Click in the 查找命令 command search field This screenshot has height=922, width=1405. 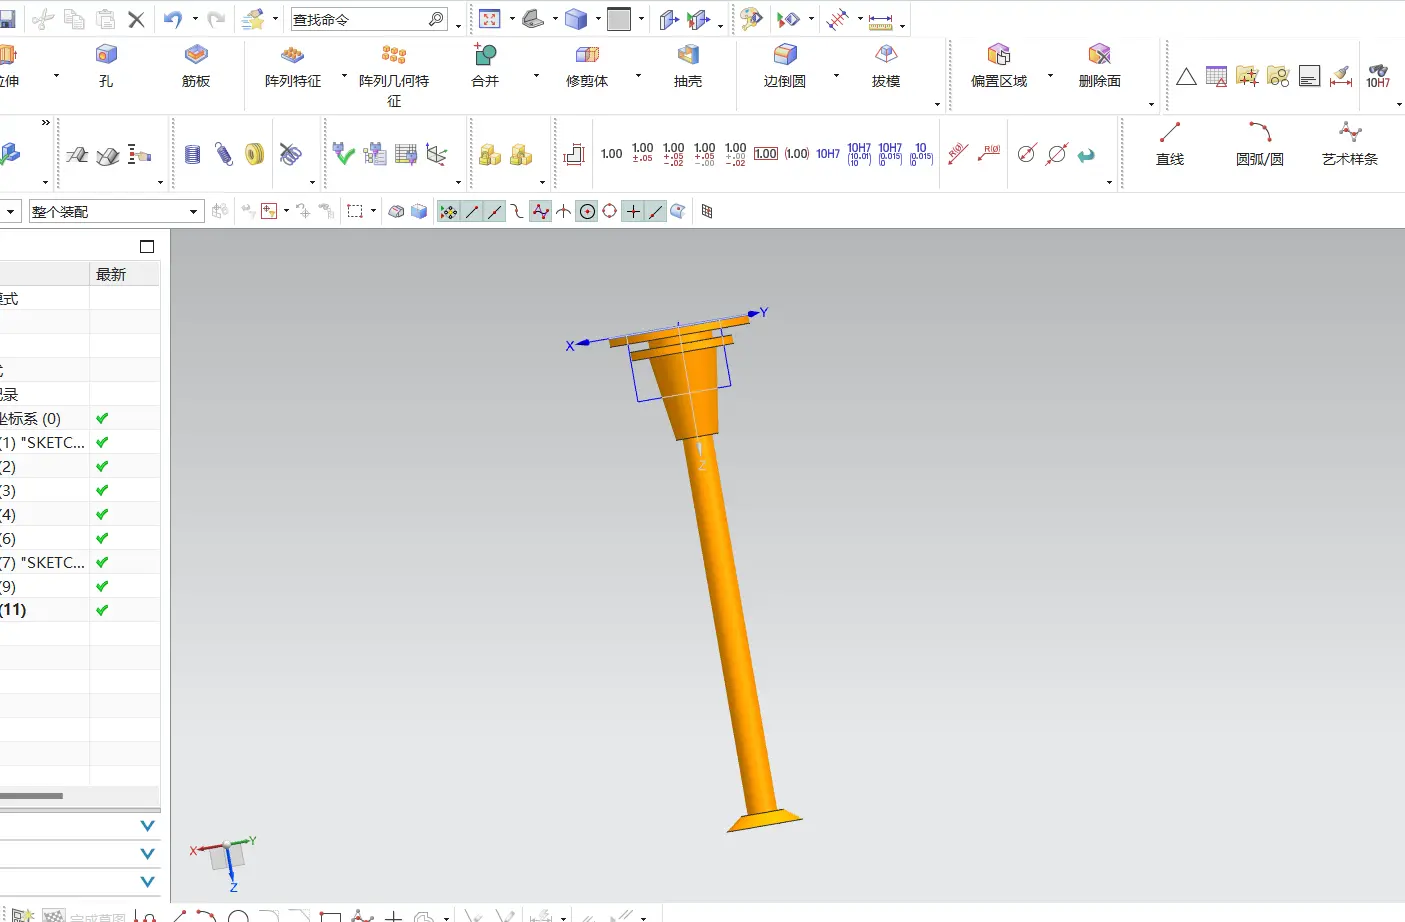click(358, 20)
